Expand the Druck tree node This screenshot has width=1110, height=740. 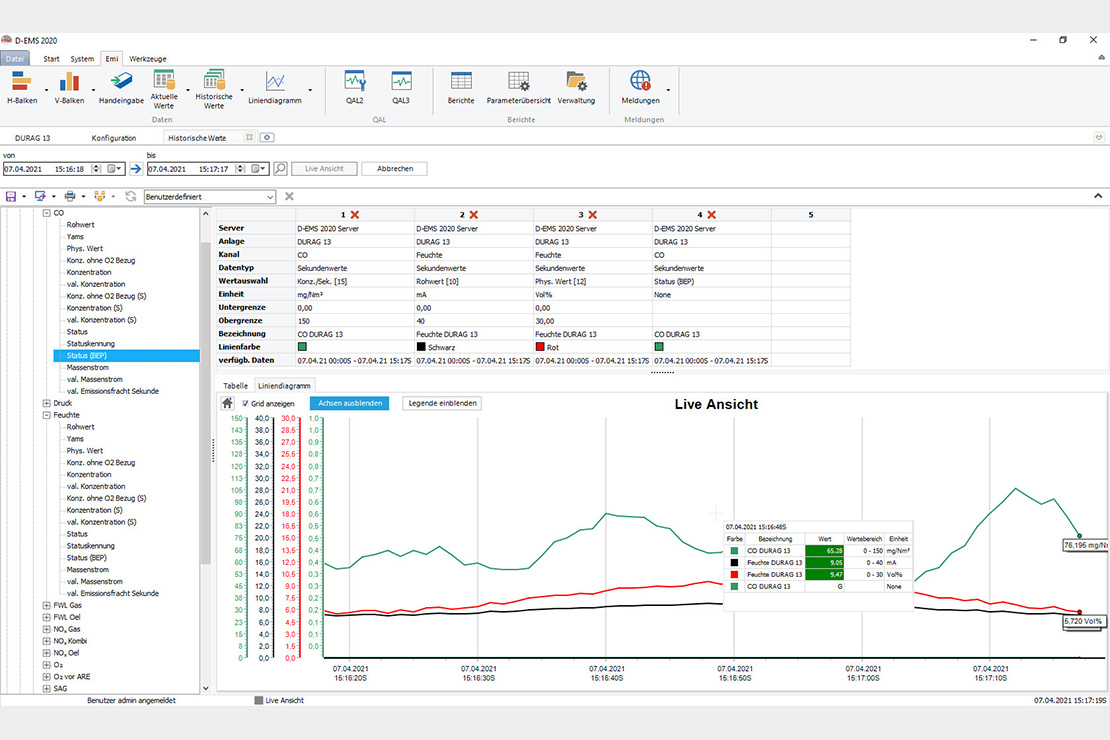[46, 403]
